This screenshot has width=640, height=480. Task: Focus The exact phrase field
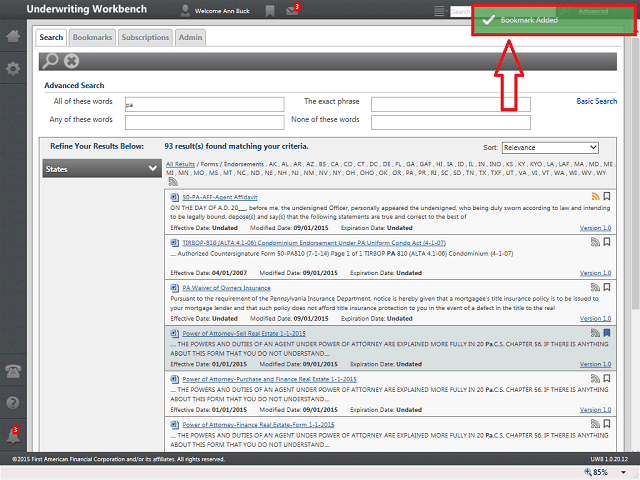(451, 104)
